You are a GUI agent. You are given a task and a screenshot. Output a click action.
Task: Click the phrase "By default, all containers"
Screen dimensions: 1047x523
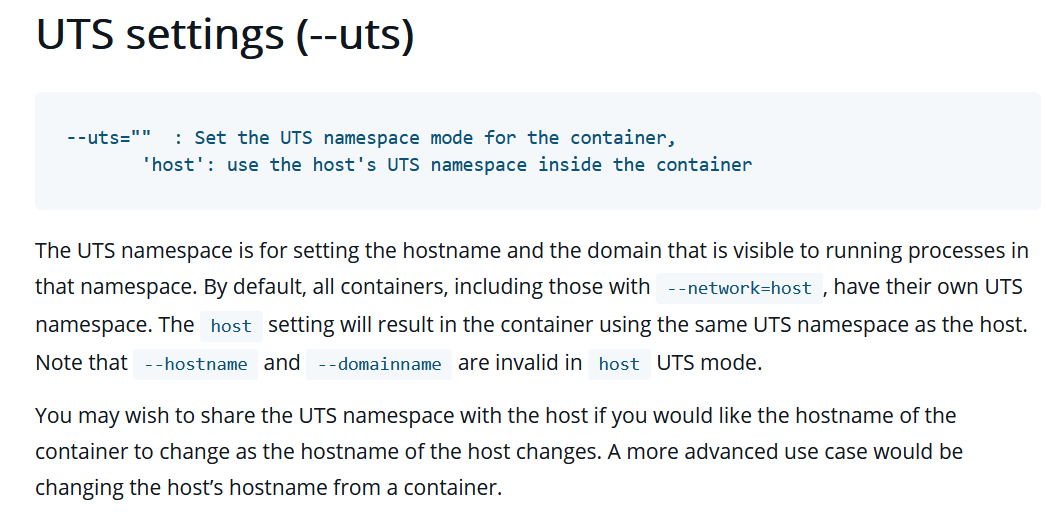tap(325, 287)
